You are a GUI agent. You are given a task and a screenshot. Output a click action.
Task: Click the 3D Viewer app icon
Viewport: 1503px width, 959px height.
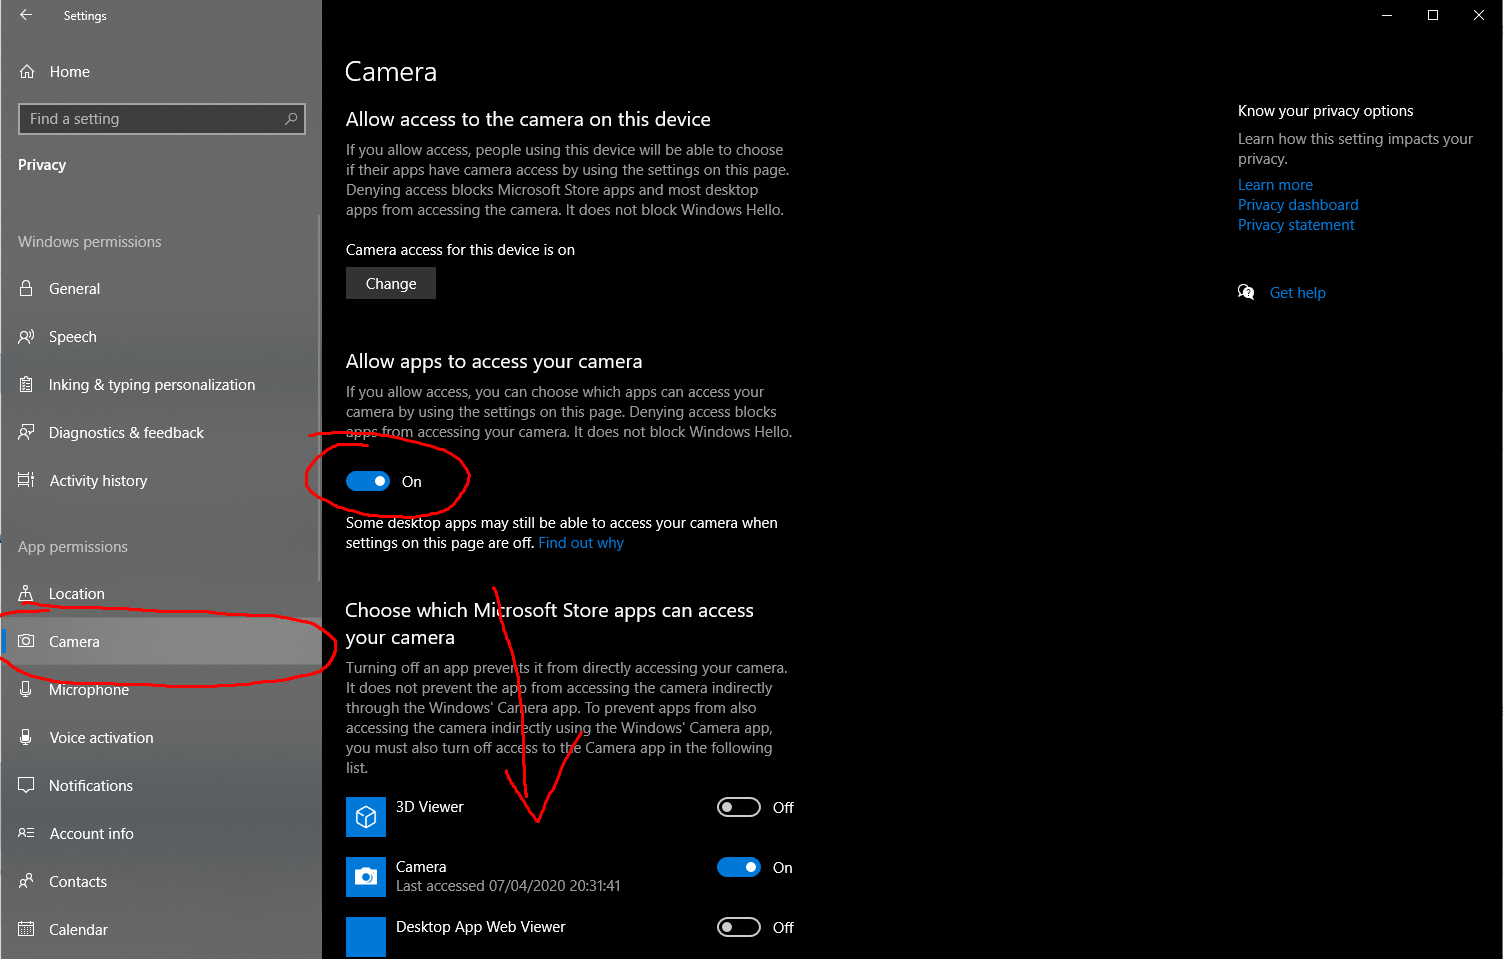[x=366, y=817]
